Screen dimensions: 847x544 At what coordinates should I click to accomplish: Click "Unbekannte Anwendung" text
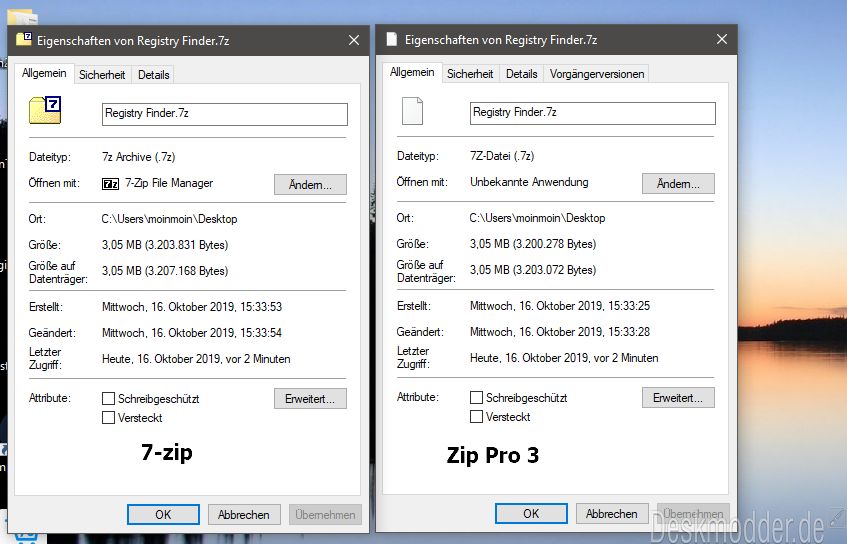(x=529, y=182)
